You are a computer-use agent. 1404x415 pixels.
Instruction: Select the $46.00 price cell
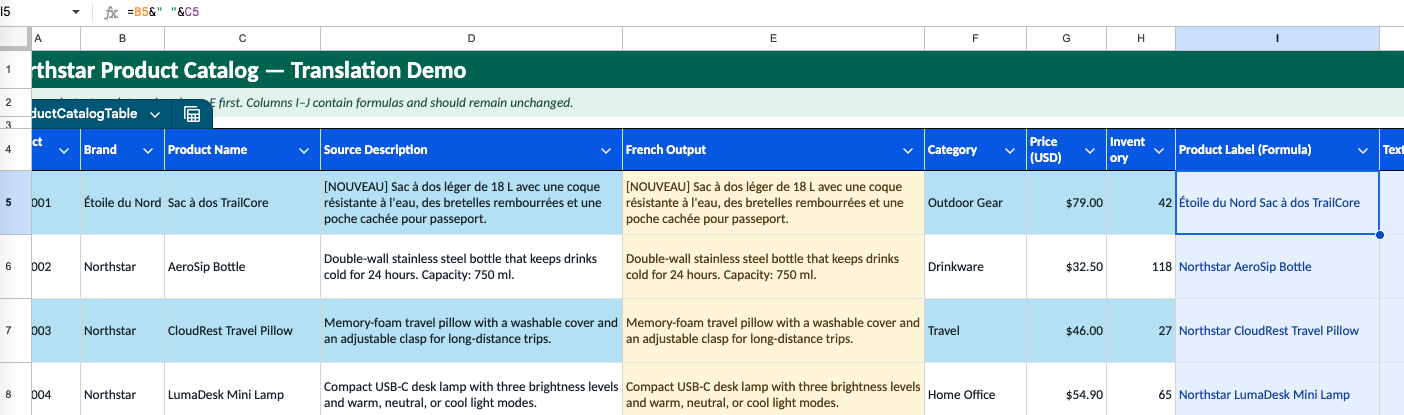coord(1066,331)
